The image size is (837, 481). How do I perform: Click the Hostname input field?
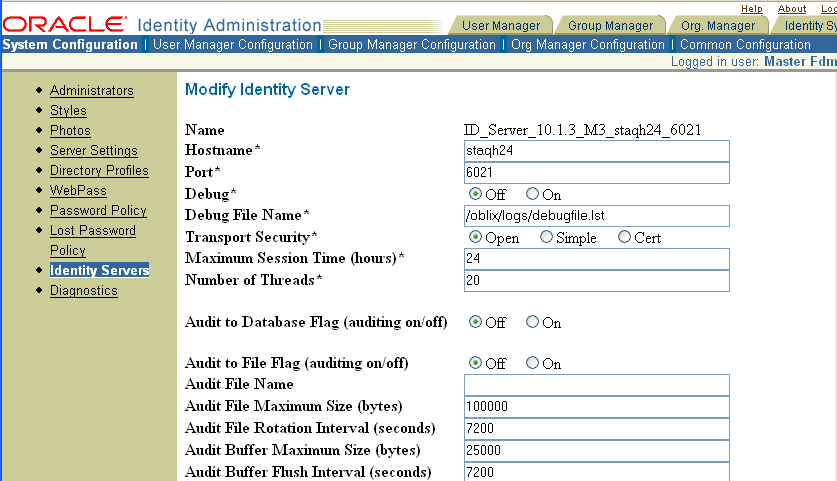tap(596, 151)
